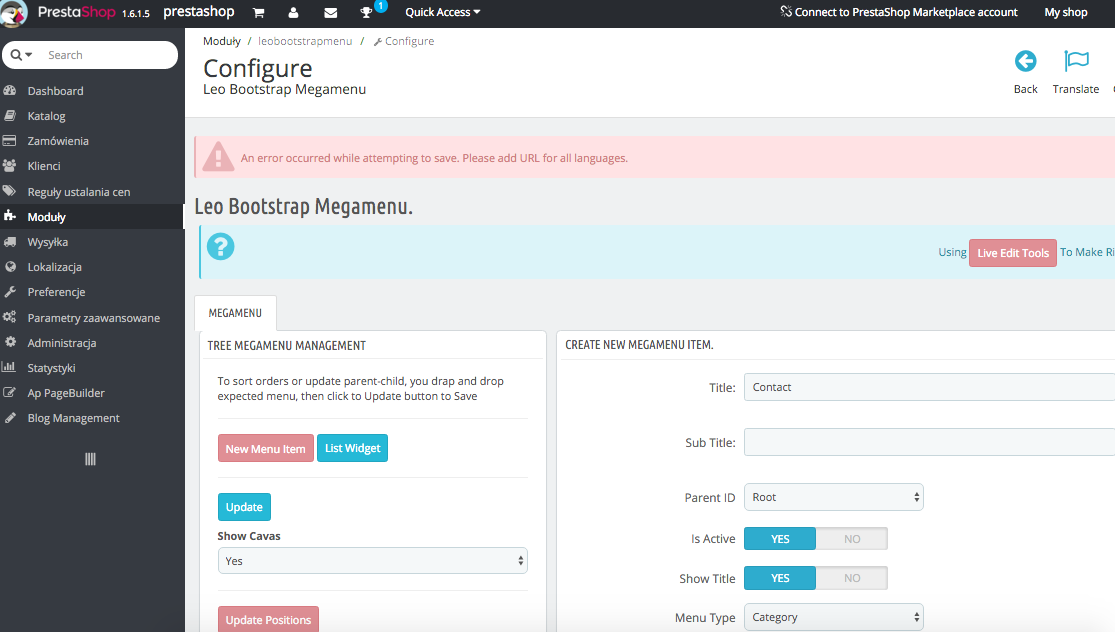This screenshot has width=1115, height=632.
Task: Click the Moduły puzzle icon
Action: [10, 215]
